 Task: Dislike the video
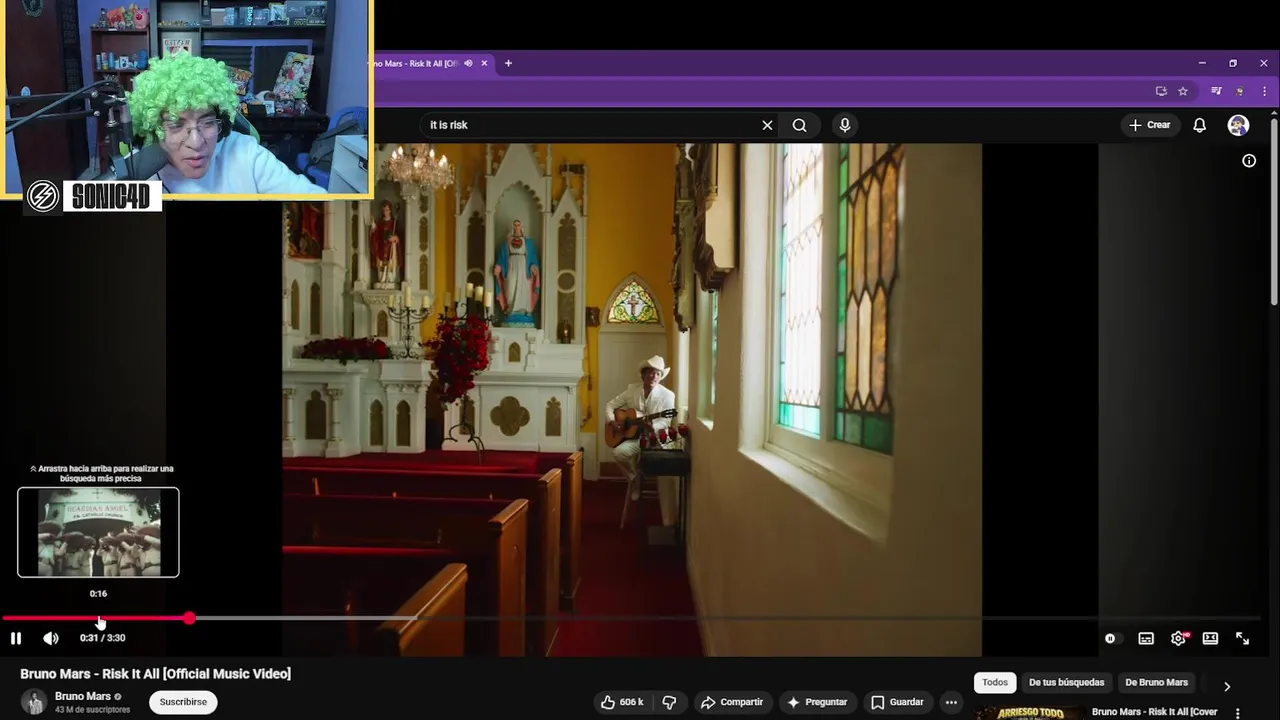coord(669,702)
